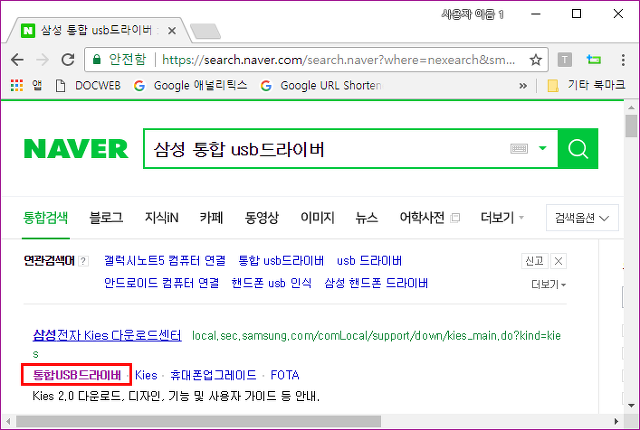The width and height of the screenshot is (640, 430).
Task: Switch to the 이미지 tab
Action: 317,218
